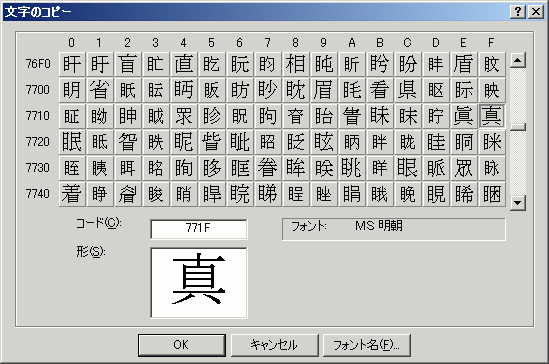Select character 眼 at code 773C
The height and width of the screenshot is (364, 549).
point(408,168)
